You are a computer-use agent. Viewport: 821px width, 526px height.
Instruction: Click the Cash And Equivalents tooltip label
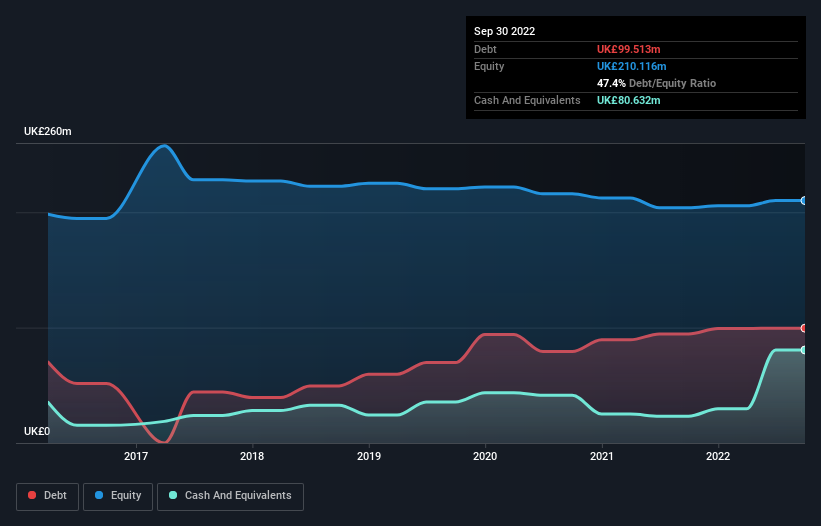(527, 100)
